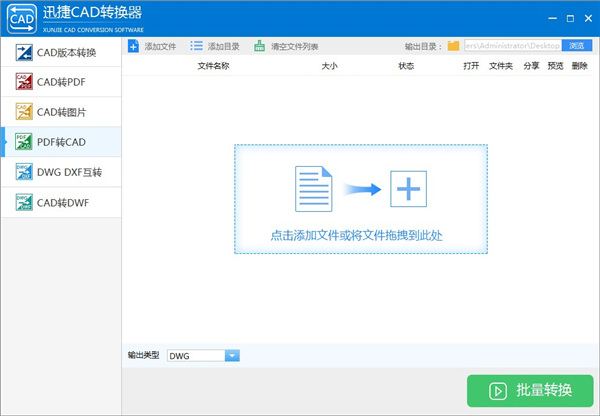Click the 状态 column header
The height and width of the screenshot is (416, 600).
pyautogui.click(x=406, y=66)
